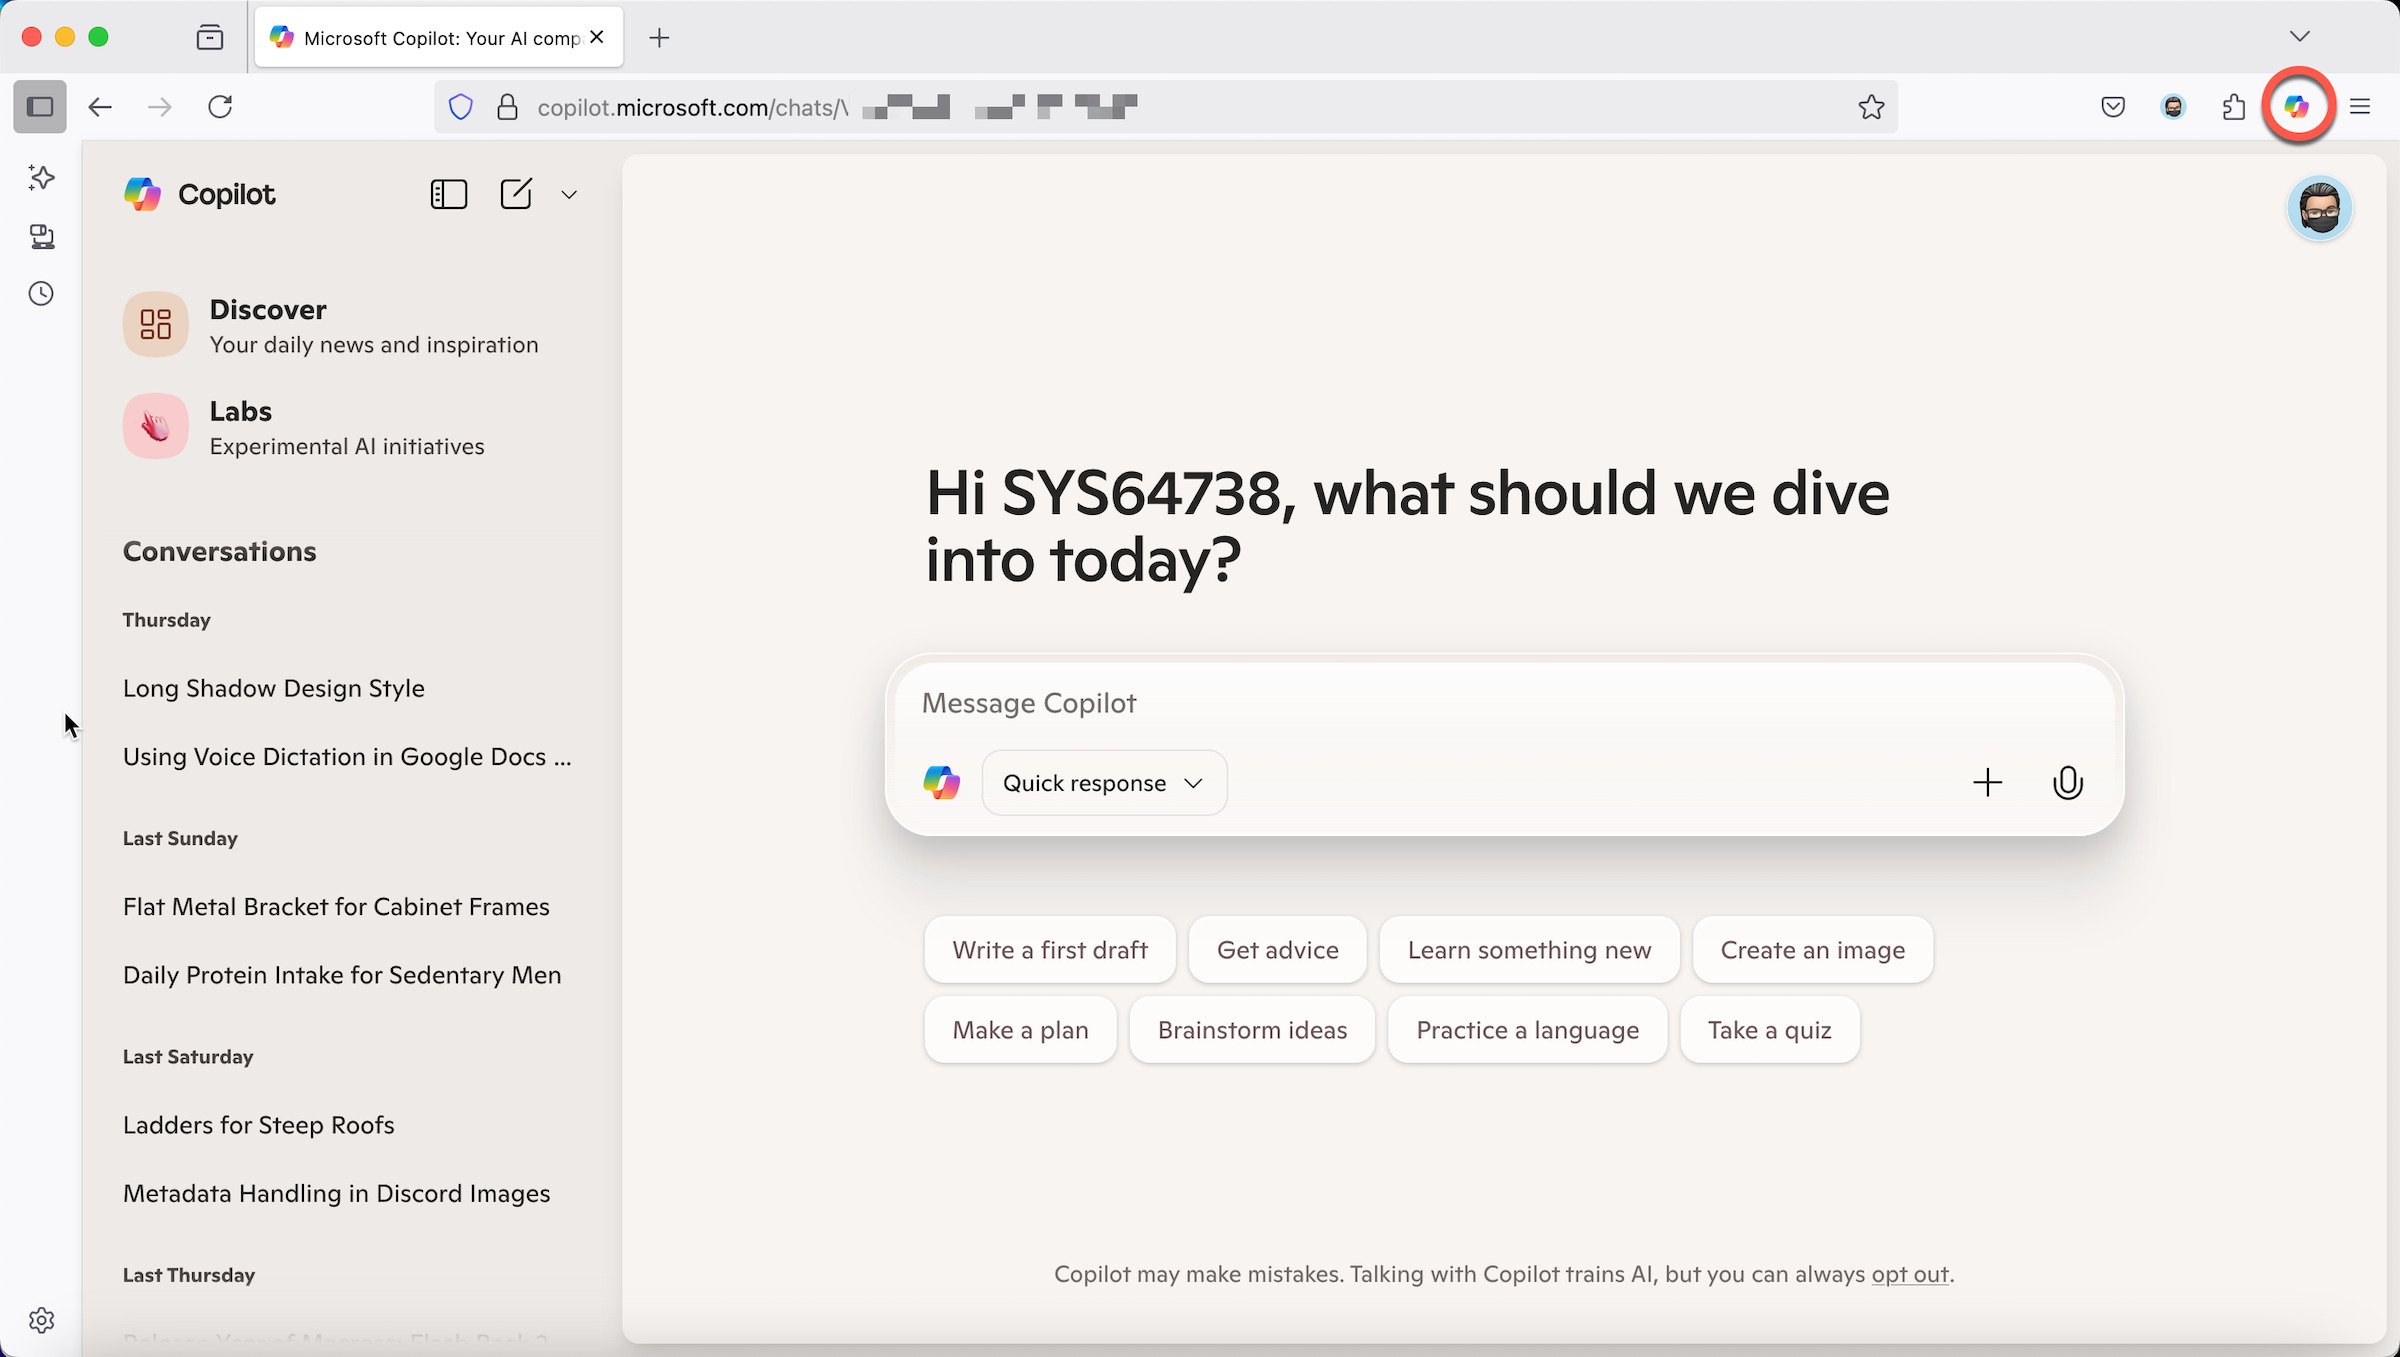This screenshot has height=1357, width=2400.
Task: Start a new chat with compose icon
Action: [x=516, y=194]
